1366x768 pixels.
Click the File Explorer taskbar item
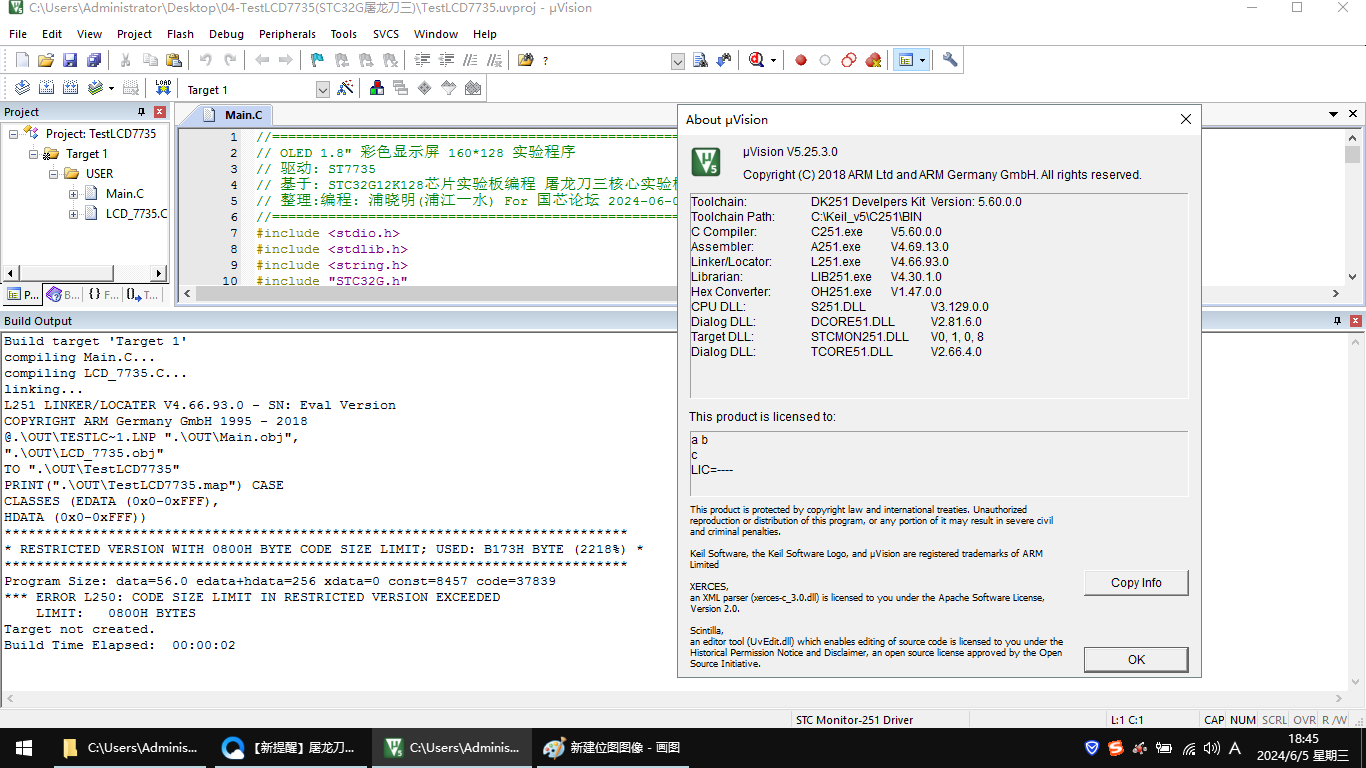tap(130, 747)
